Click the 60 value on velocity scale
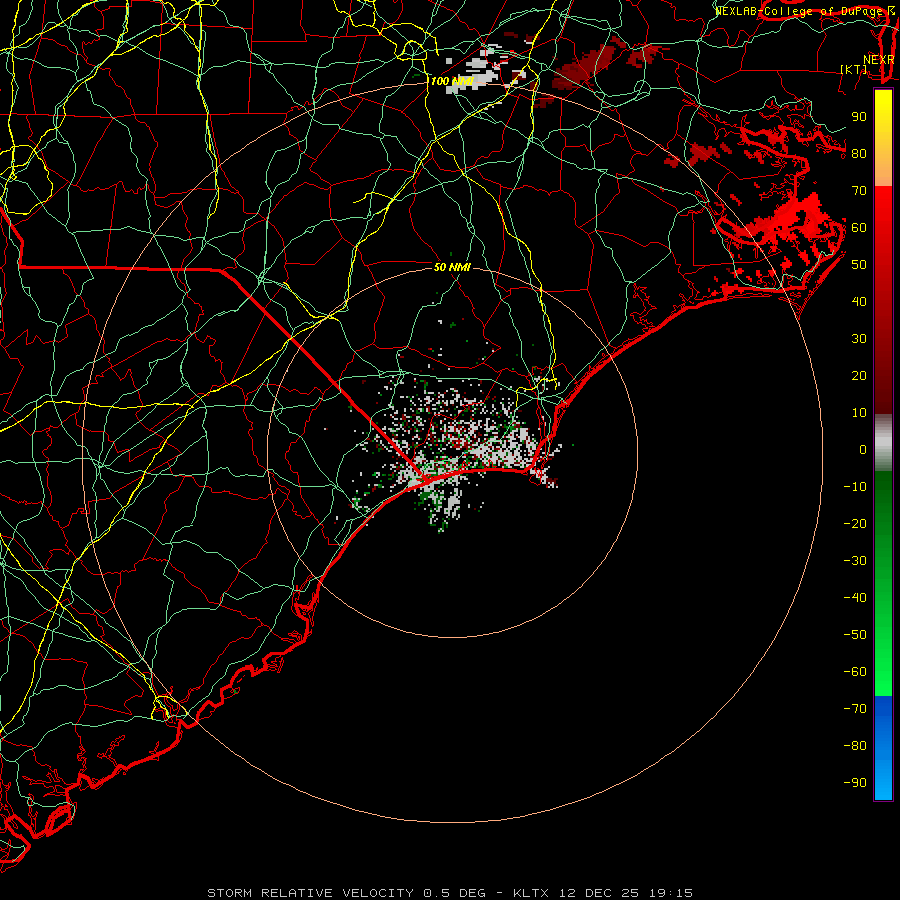Image resolution: width=900 pixels, height=900 pixels. [x=859, y=227]
